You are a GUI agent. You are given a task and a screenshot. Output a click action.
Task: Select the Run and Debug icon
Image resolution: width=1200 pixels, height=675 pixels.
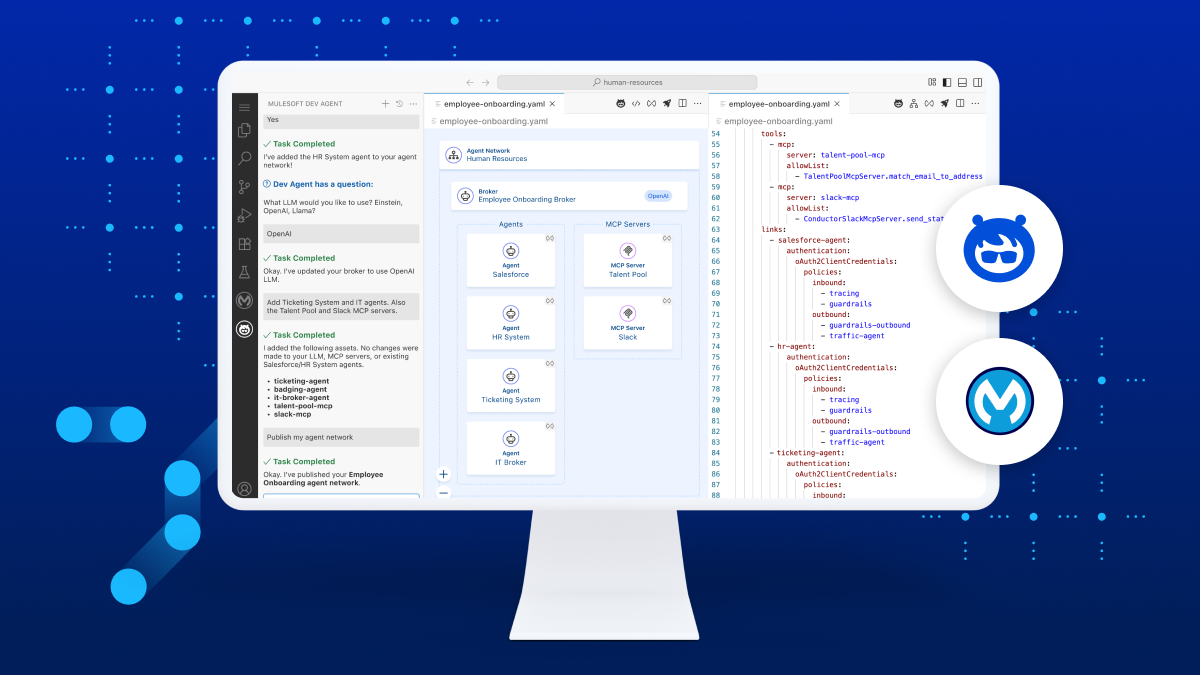click(244, 215)
